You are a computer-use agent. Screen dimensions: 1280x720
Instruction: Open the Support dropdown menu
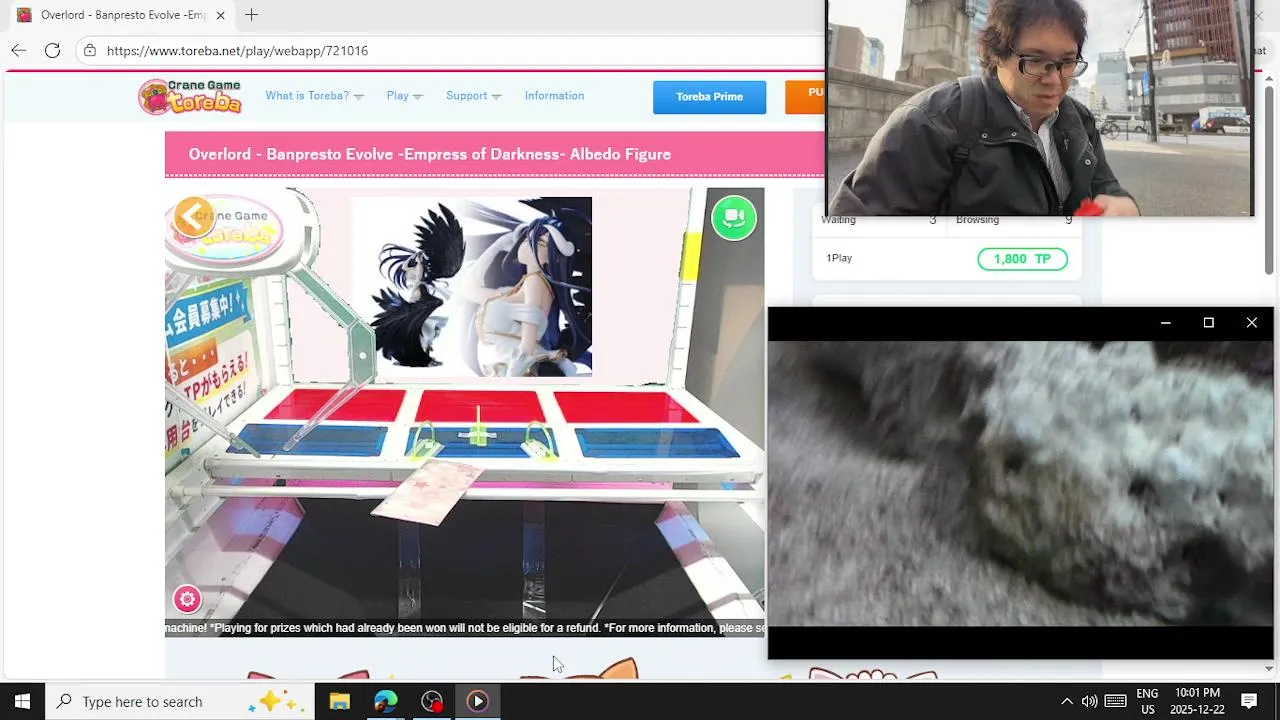click(473, 96)
